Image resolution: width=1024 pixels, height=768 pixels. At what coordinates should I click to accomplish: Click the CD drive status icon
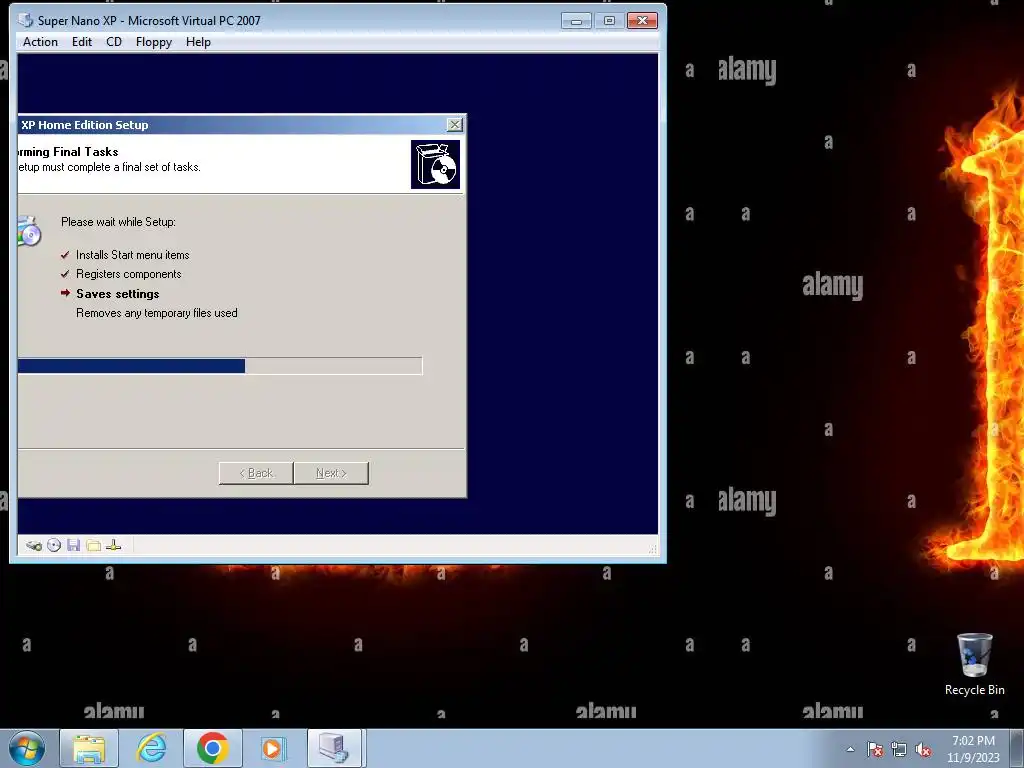pyautogui.click(x=54, y=545)
